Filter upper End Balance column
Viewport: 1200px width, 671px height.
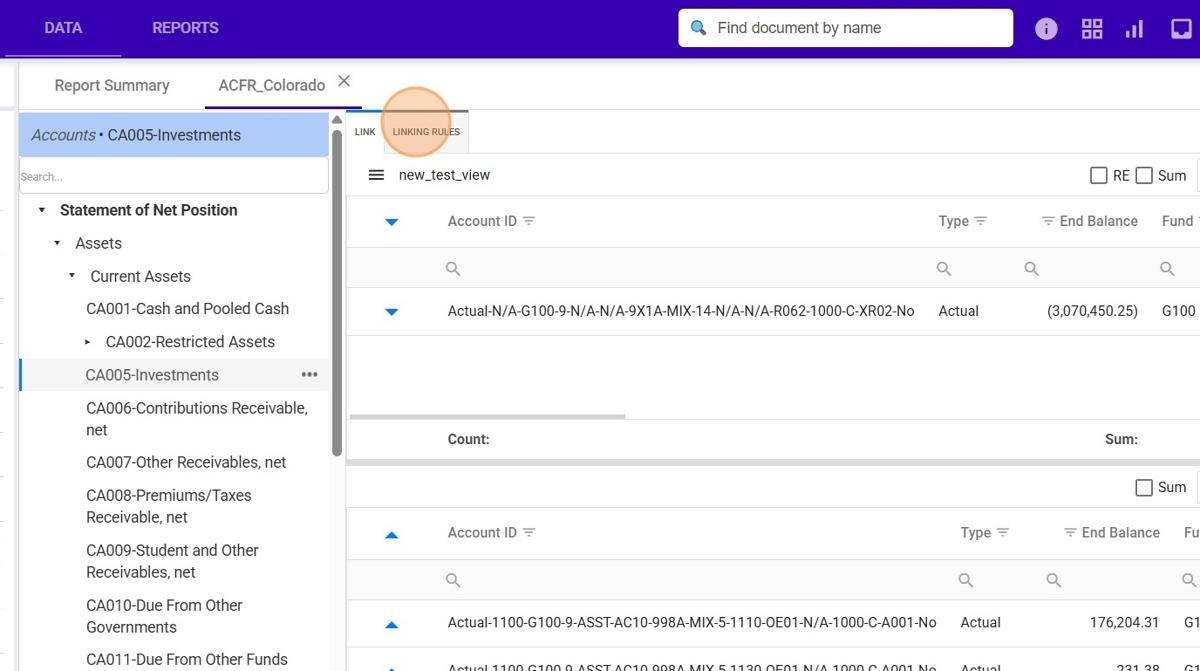point(1048,221)
